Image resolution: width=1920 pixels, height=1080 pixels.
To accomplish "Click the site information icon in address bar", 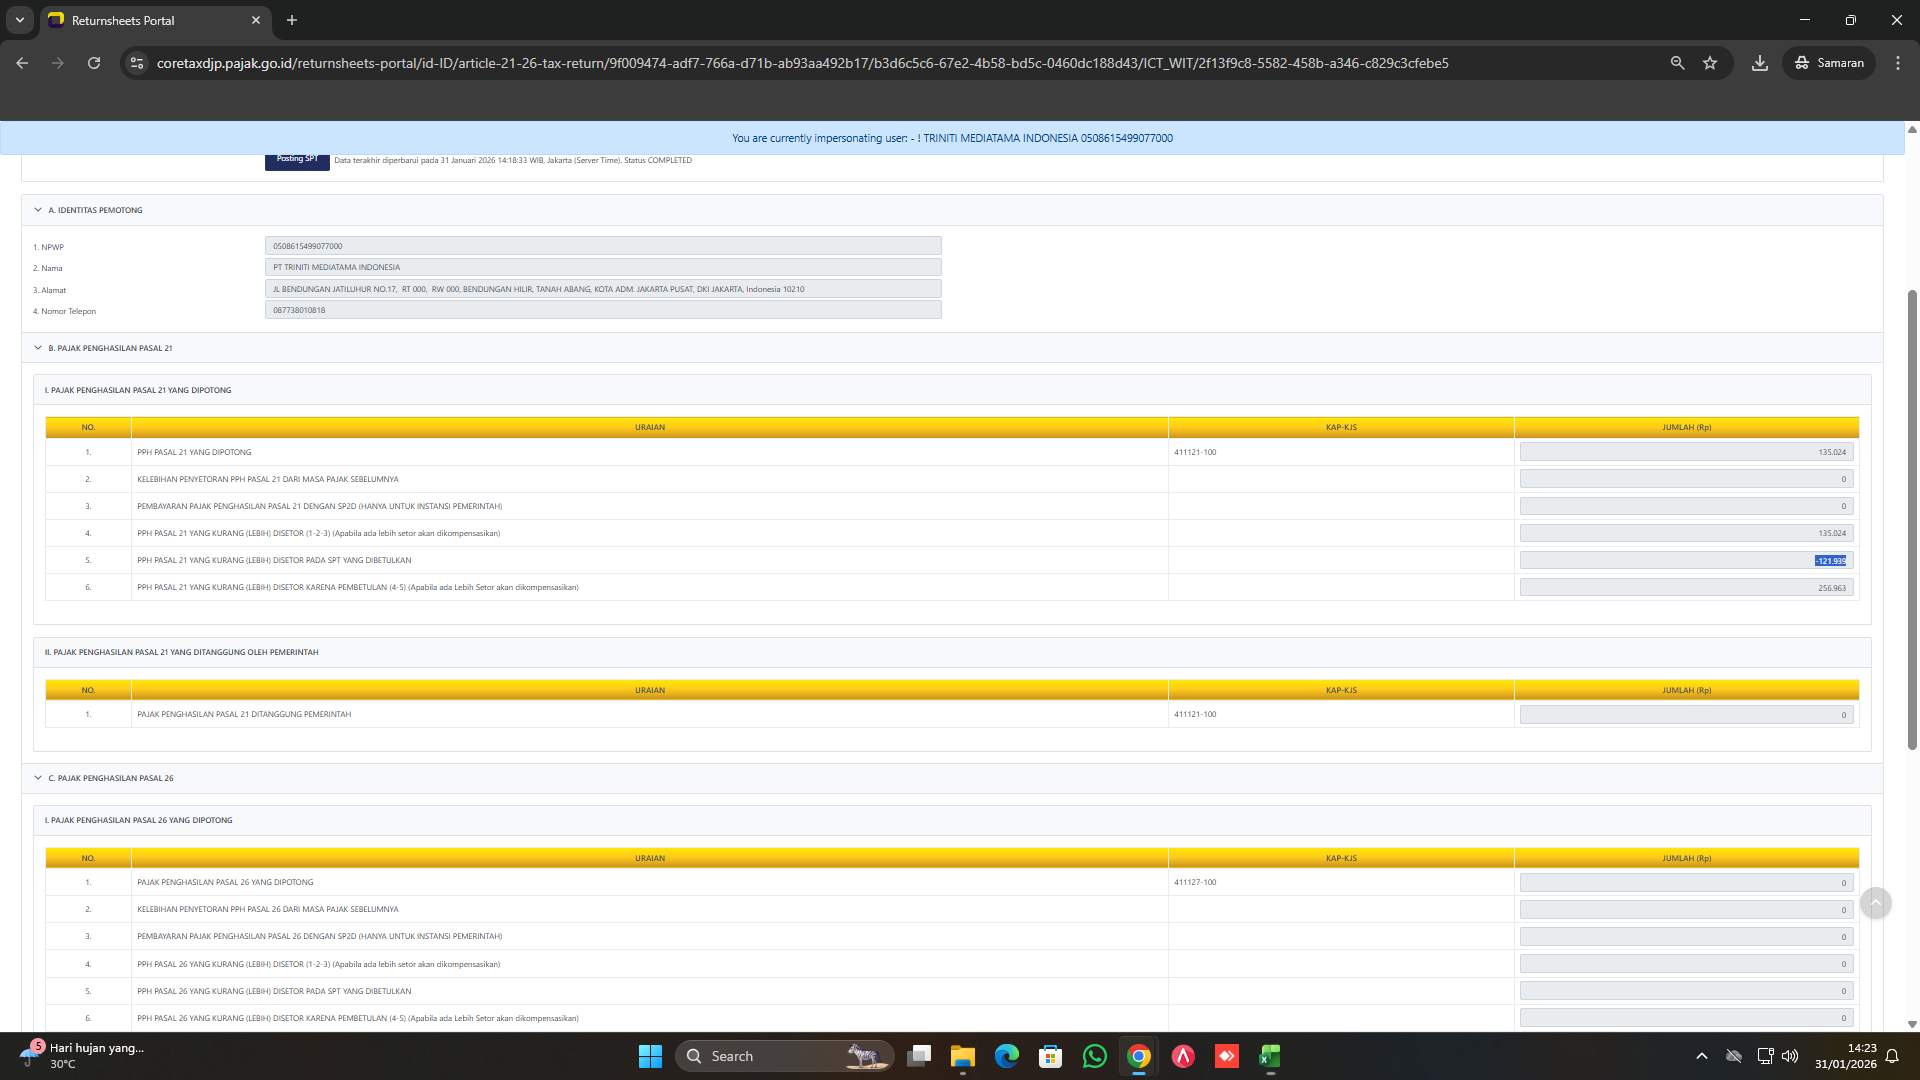I will (x=136, y=62).
